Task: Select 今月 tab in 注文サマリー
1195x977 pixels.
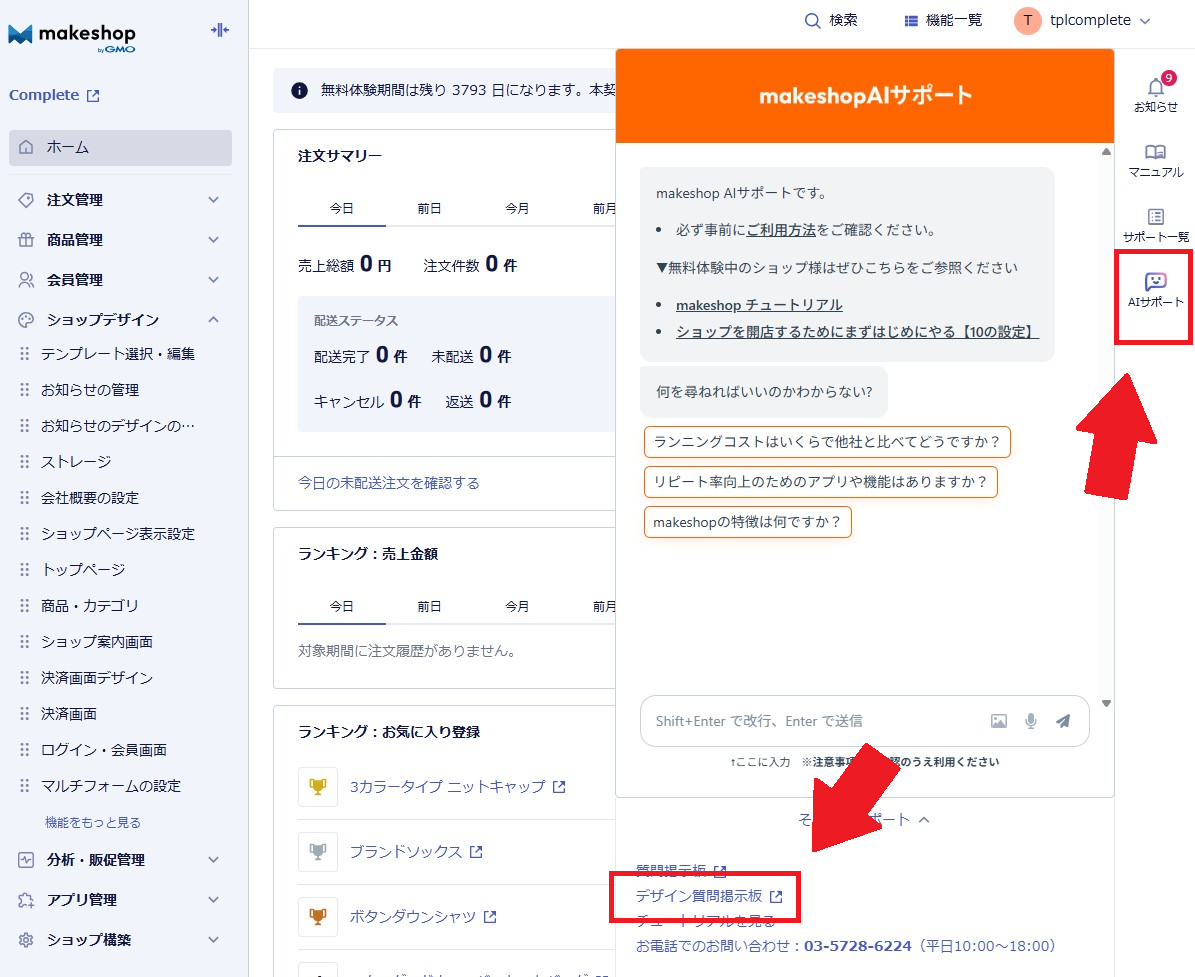Action: pos(517,208)
